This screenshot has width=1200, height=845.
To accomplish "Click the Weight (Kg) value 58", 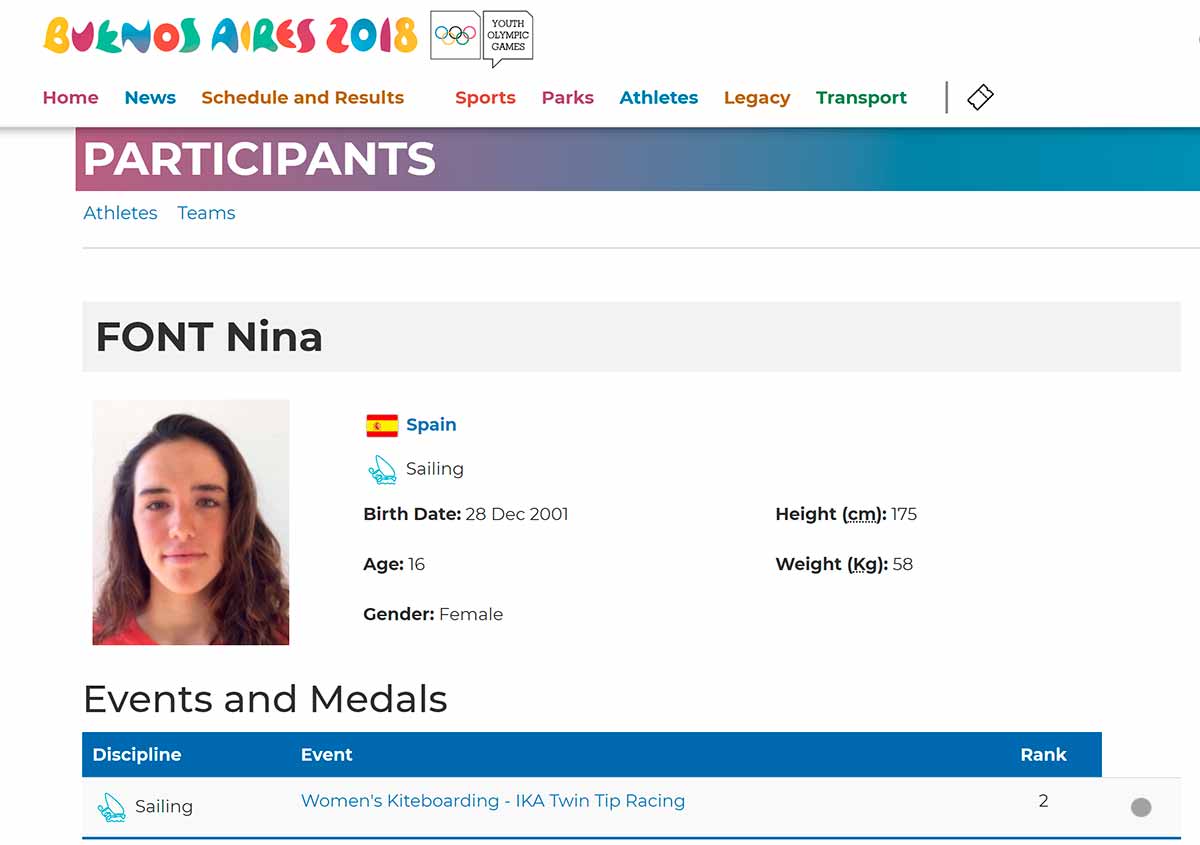I will pyautogui.click(x=903, y=564).
